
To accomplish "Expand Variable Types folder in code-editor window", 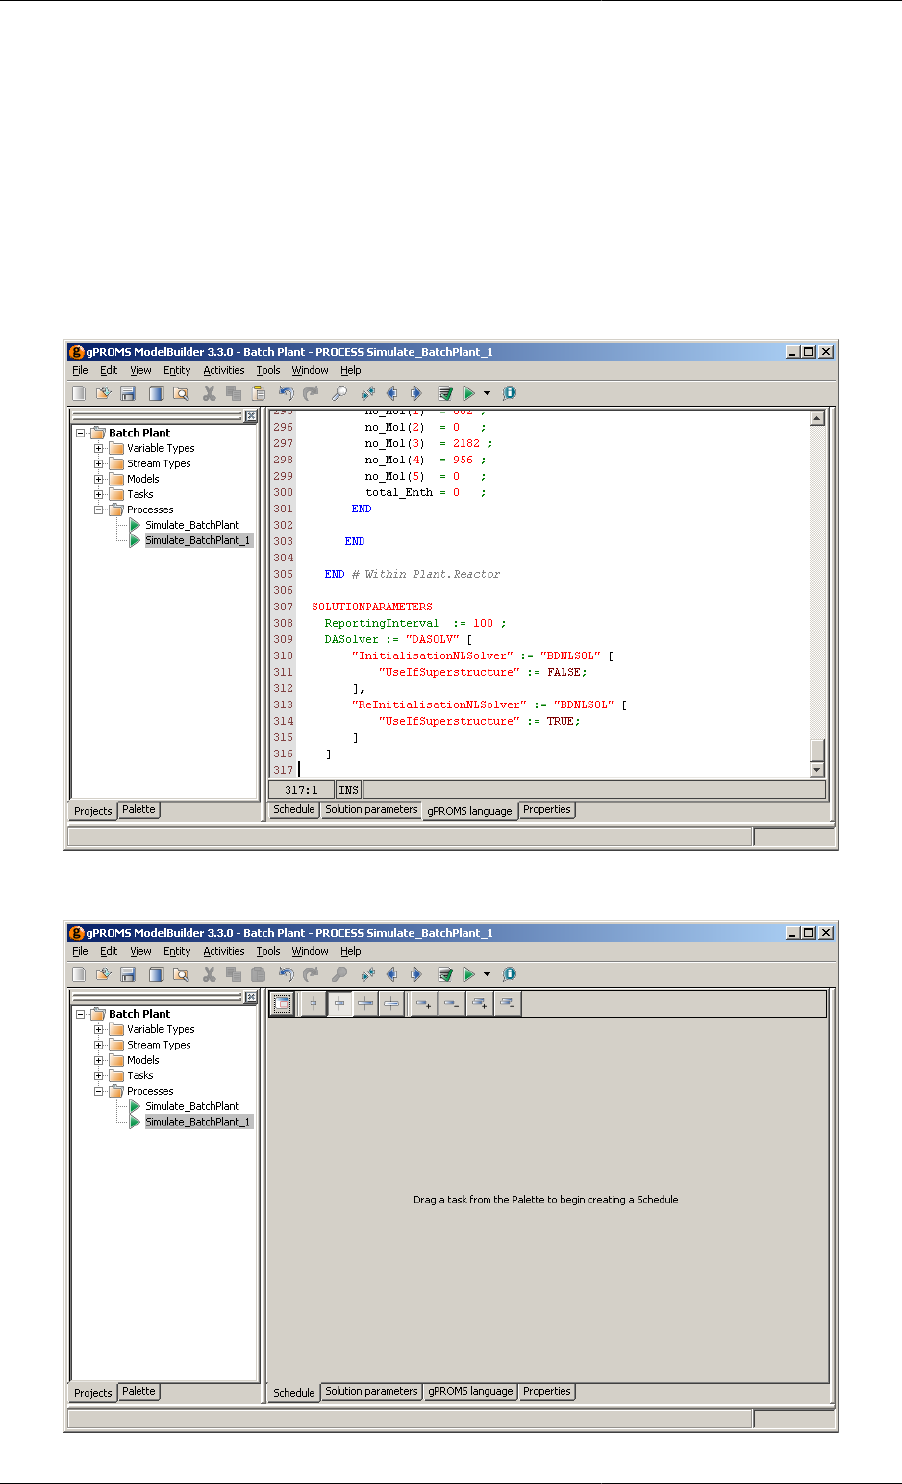I will tap(99, 448).
